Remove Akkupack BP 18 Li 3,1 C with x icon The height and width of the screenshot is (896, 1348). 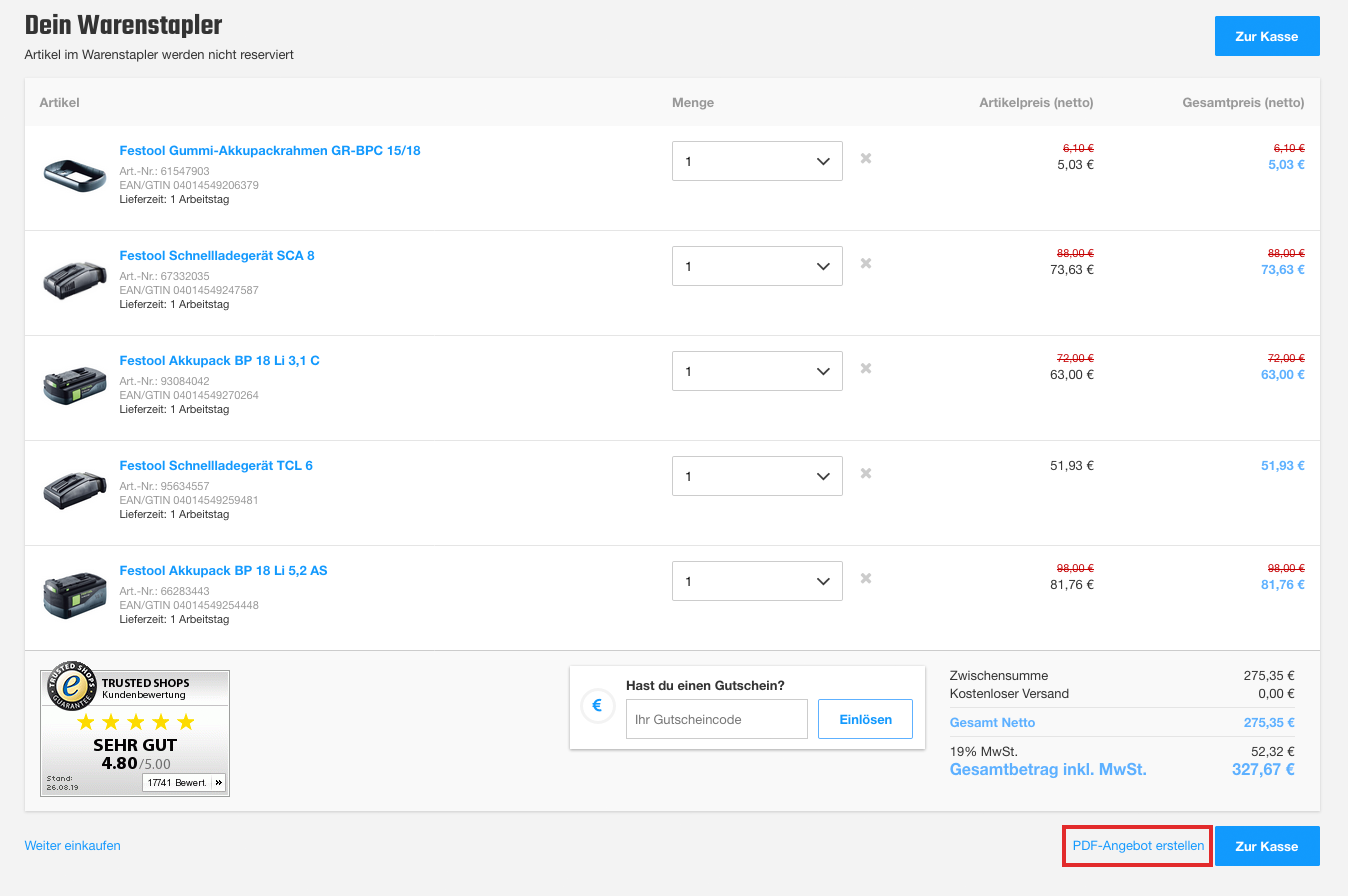(866, 368)
